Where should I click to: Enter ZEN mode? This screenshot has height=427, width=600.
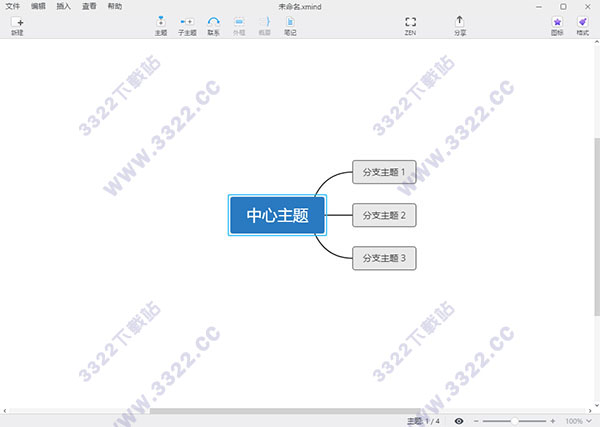point(410,26)
